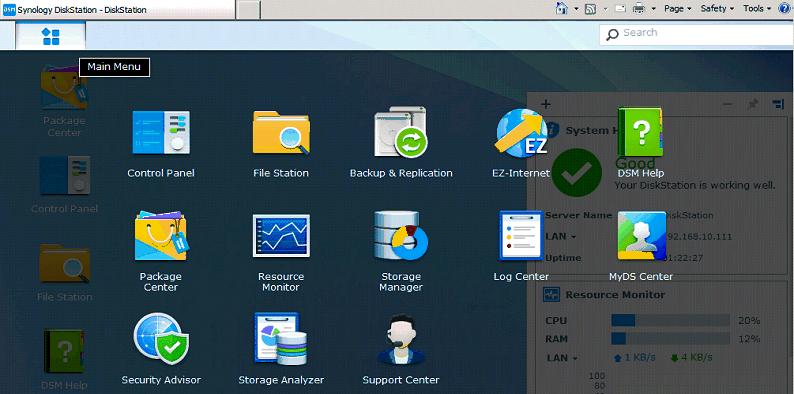Open Control Panel in main menu

tap(161, 144)
